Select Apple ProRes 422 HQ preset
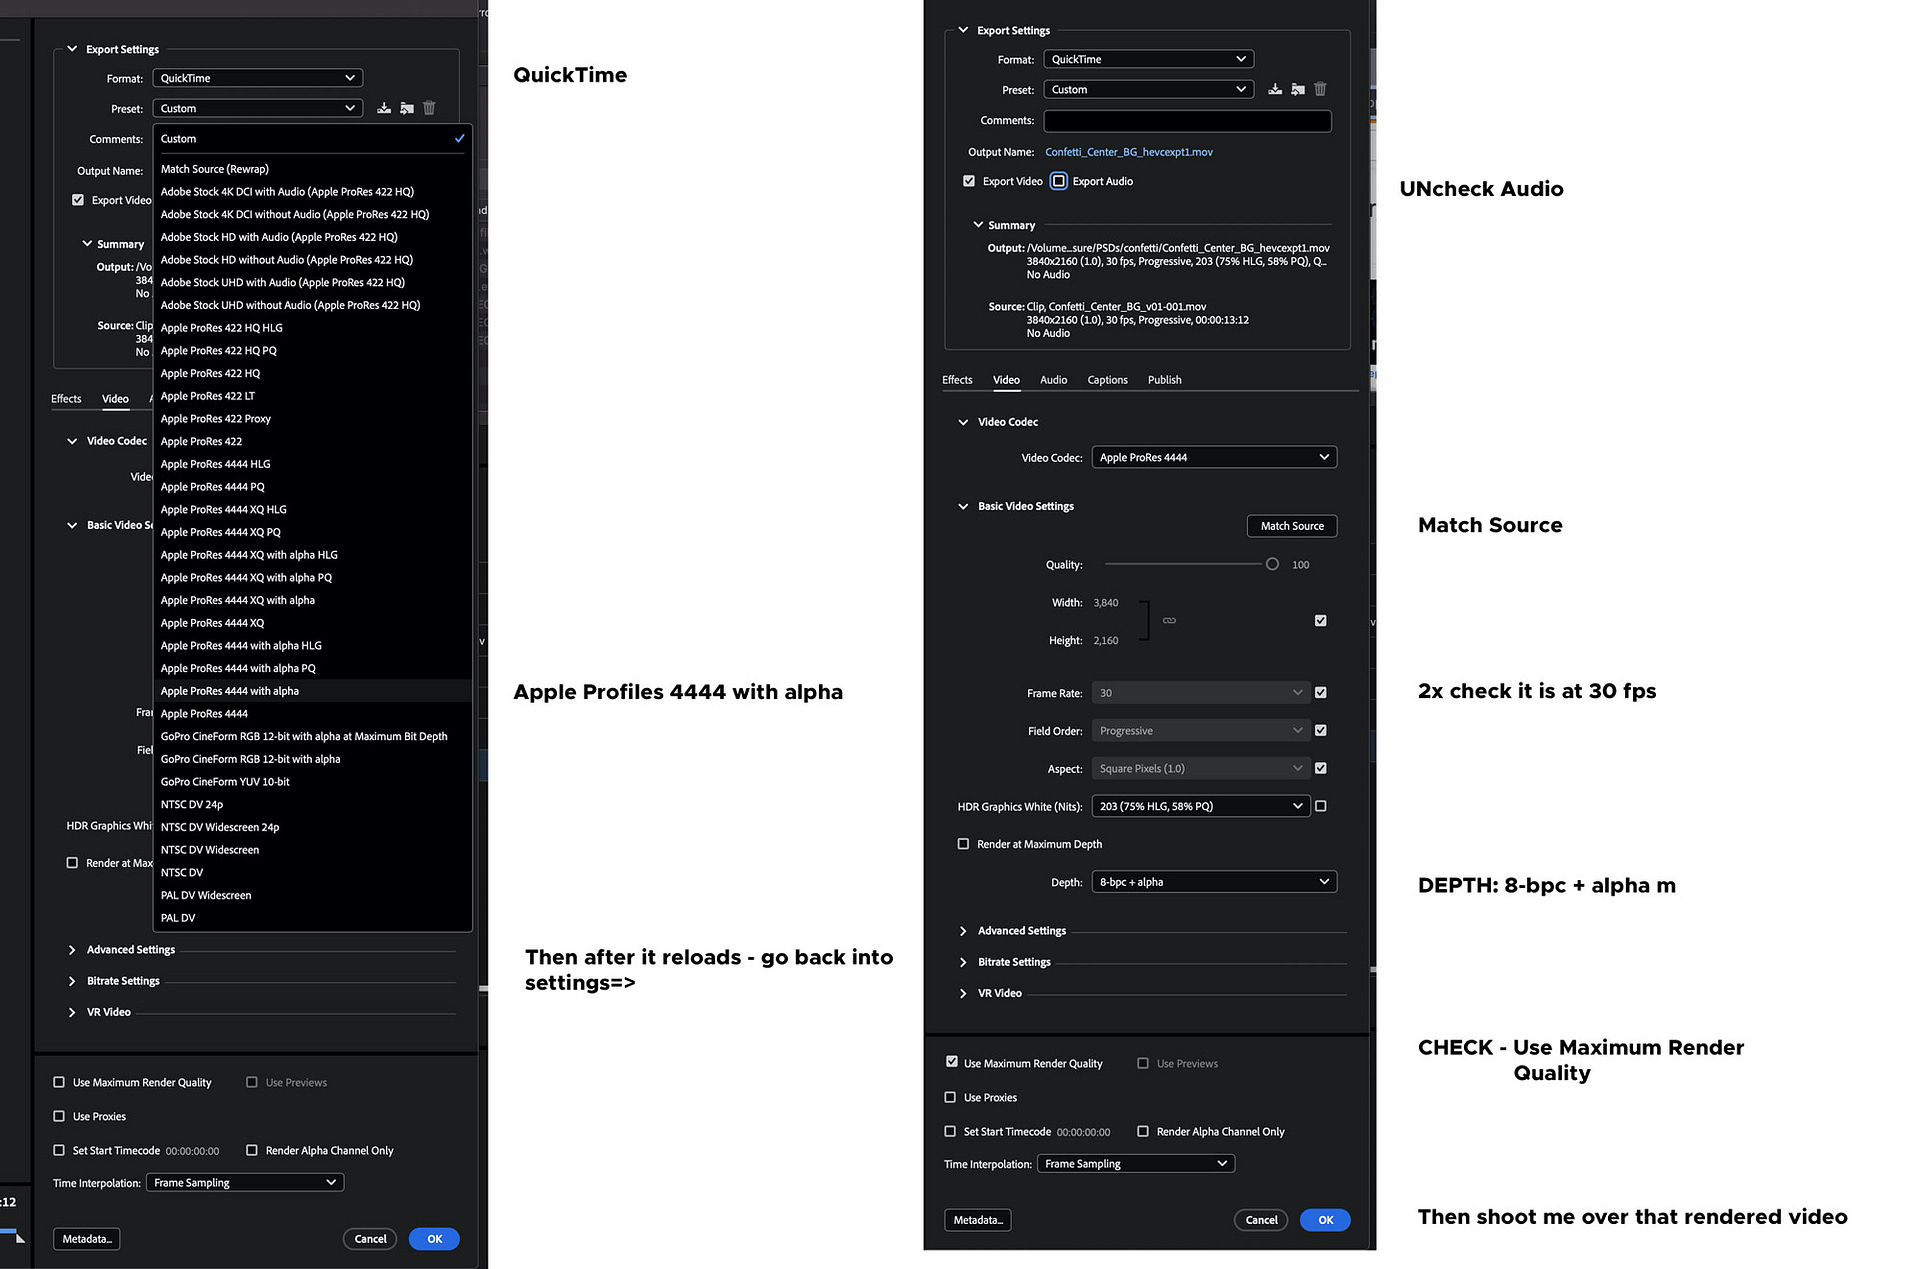Screen dimensions: 1920x1269 point(312,373)
